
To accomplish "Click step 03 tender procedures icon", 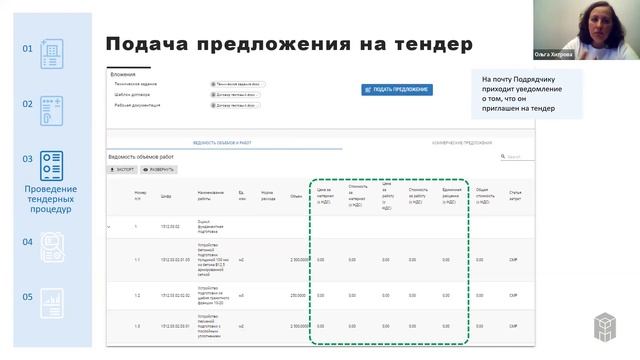I will 52,166.
